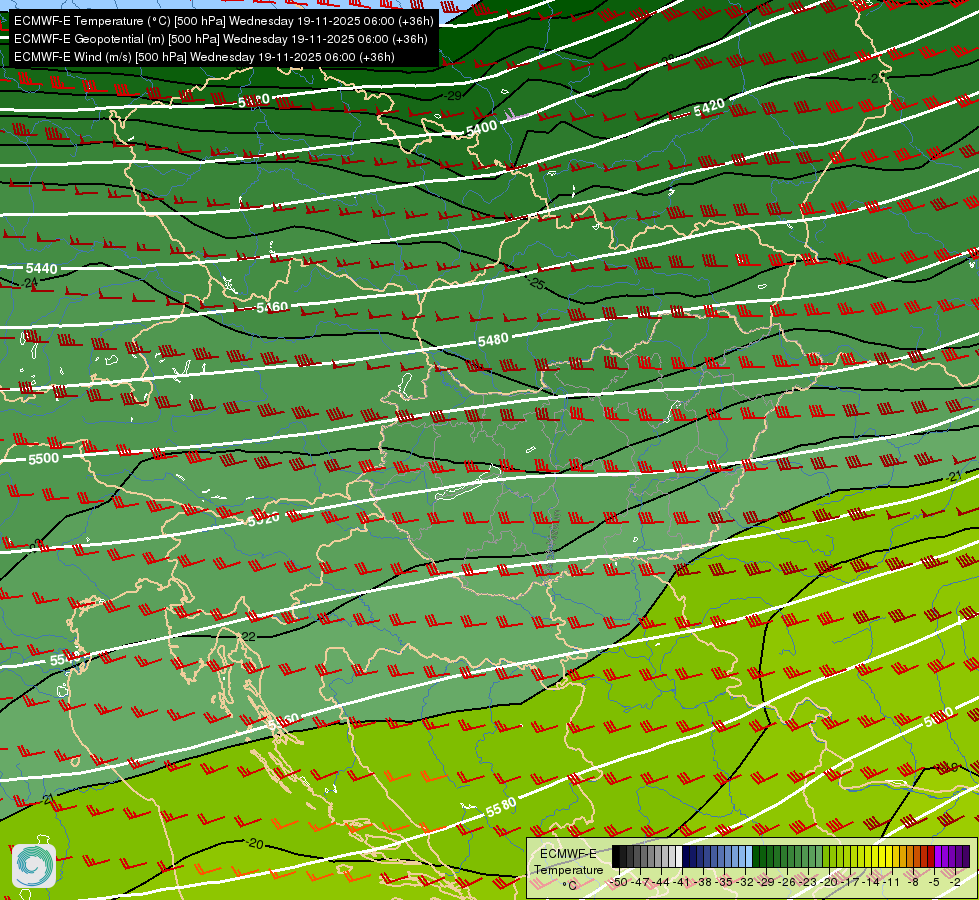Click the -8 tick label in the legend
Screen dimensions: 979x900
913,883
